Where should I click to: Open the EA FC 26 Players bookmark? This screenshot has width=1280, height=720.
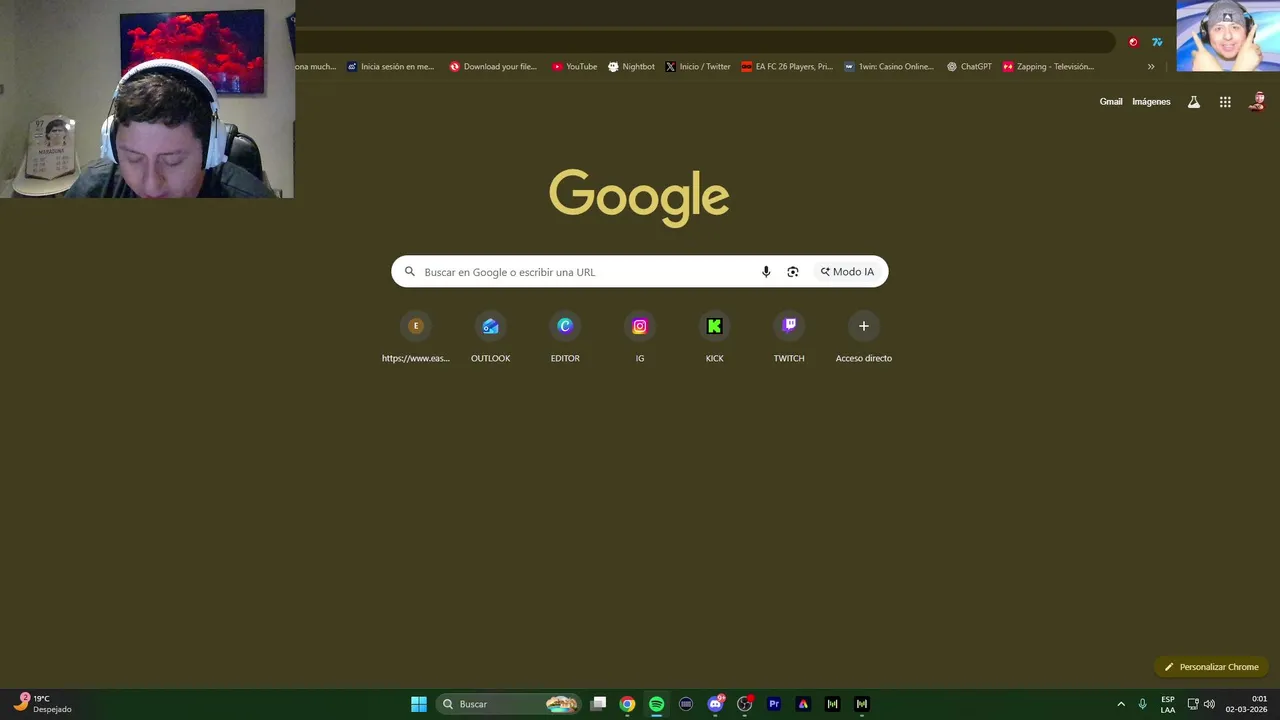(787, 67)
